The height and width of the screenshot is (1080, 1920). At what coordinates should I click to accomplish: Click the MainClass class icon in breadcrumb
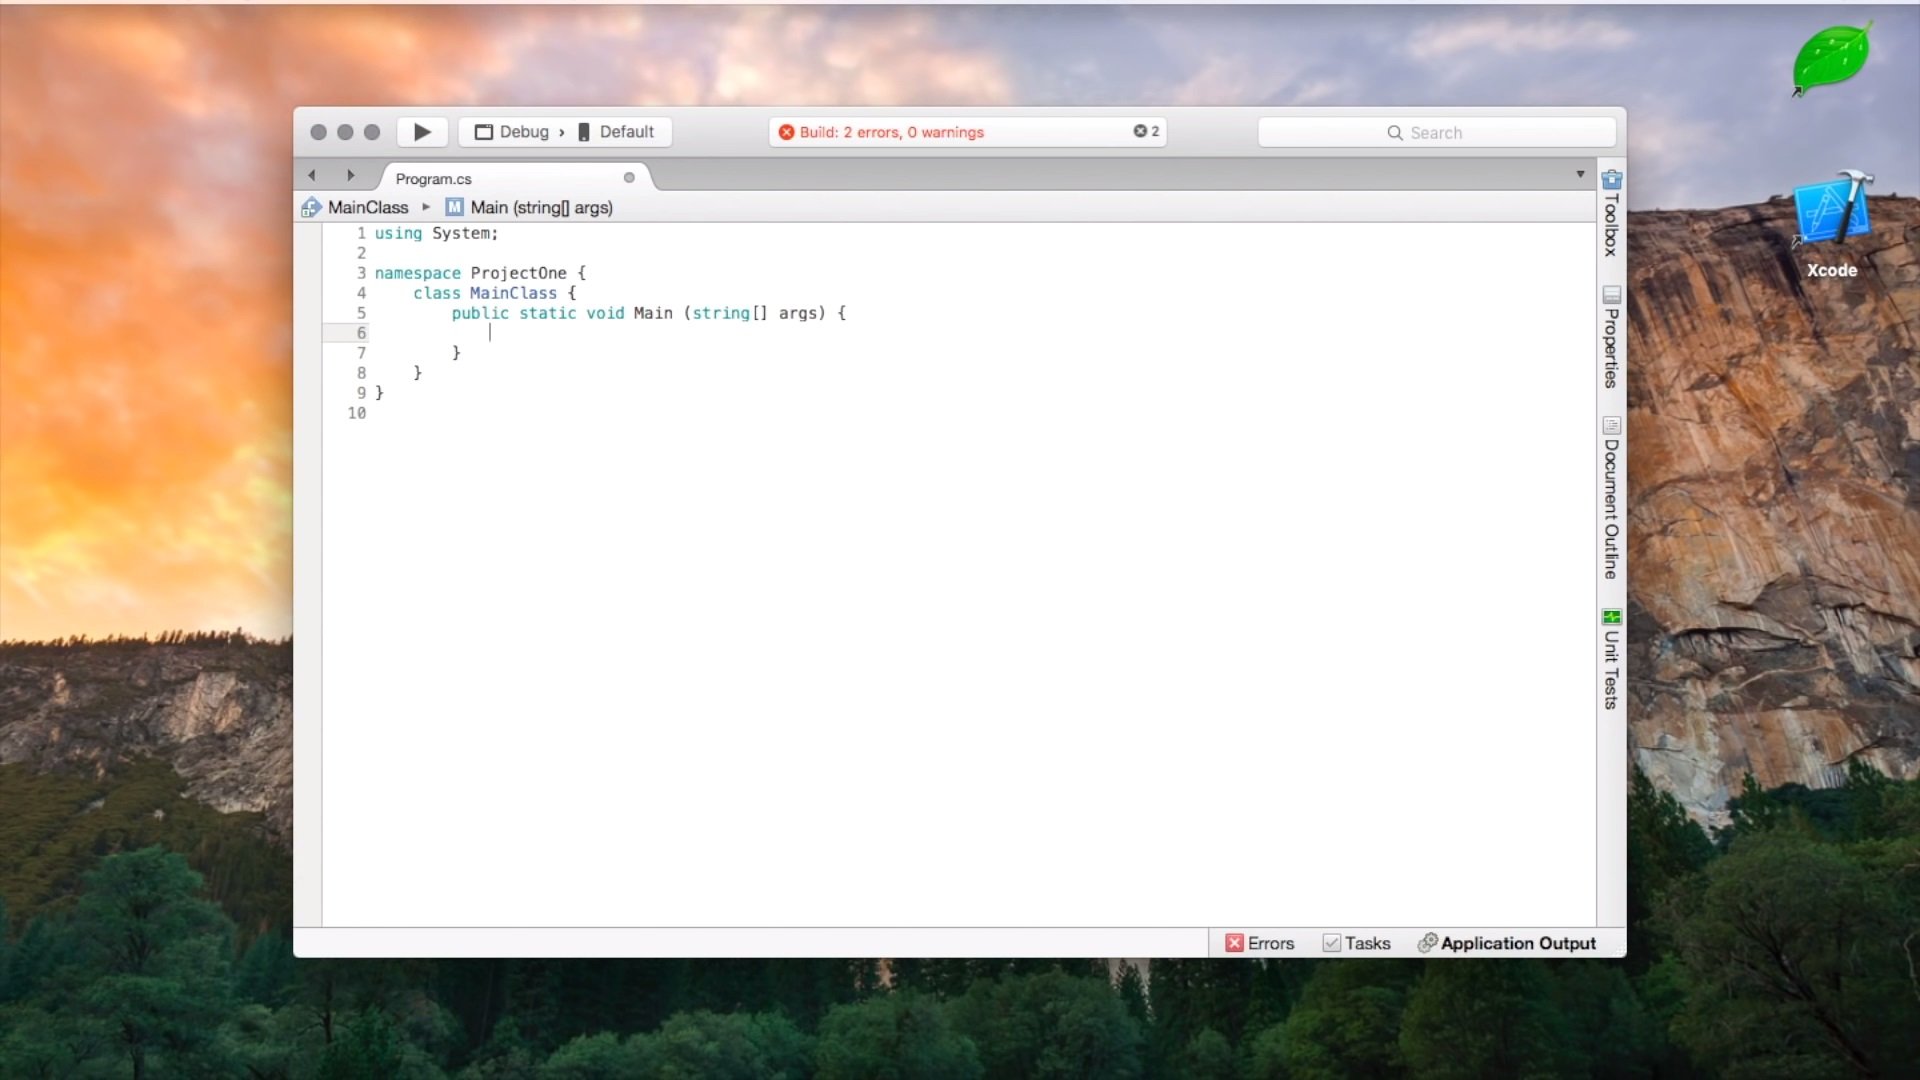point(311,207)
